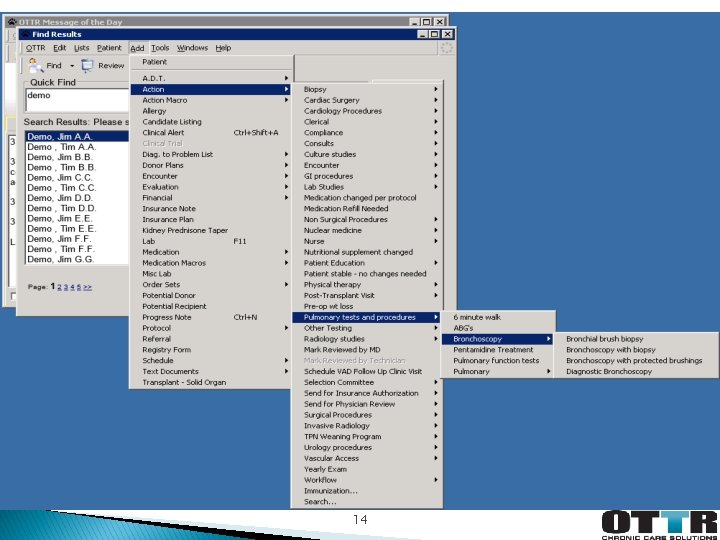
Task: Open the Patient menu in menu bar
Action: [x=109, y=48]
